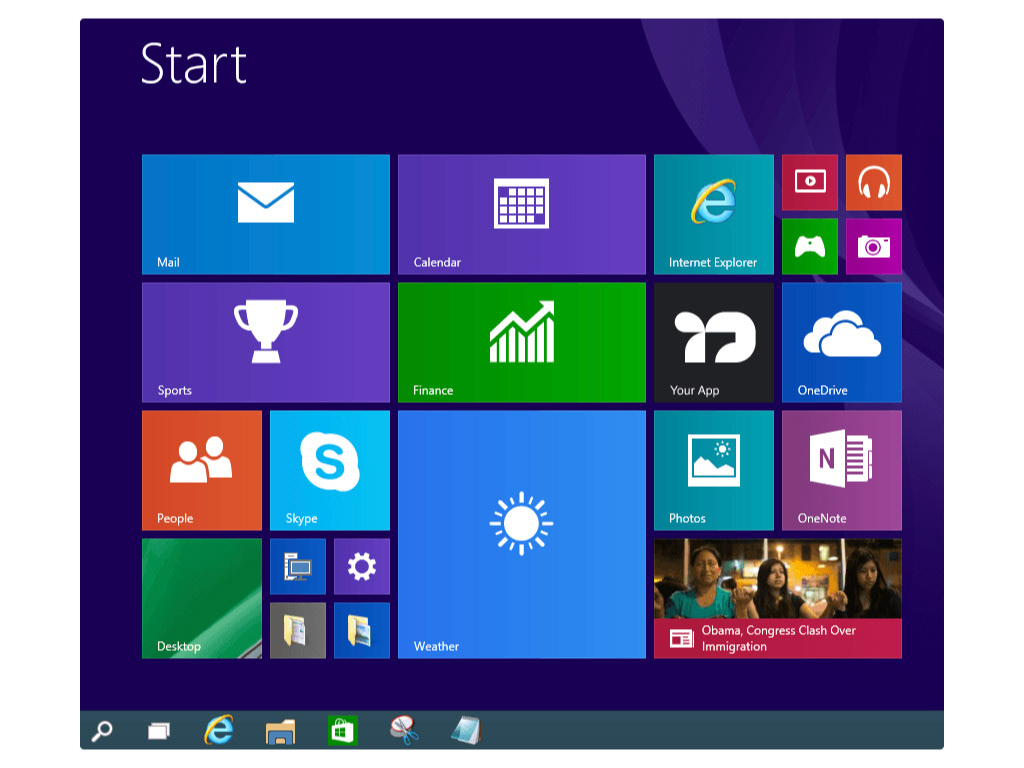
Task: Open the Camera tile
Action: tap(874, 246)
